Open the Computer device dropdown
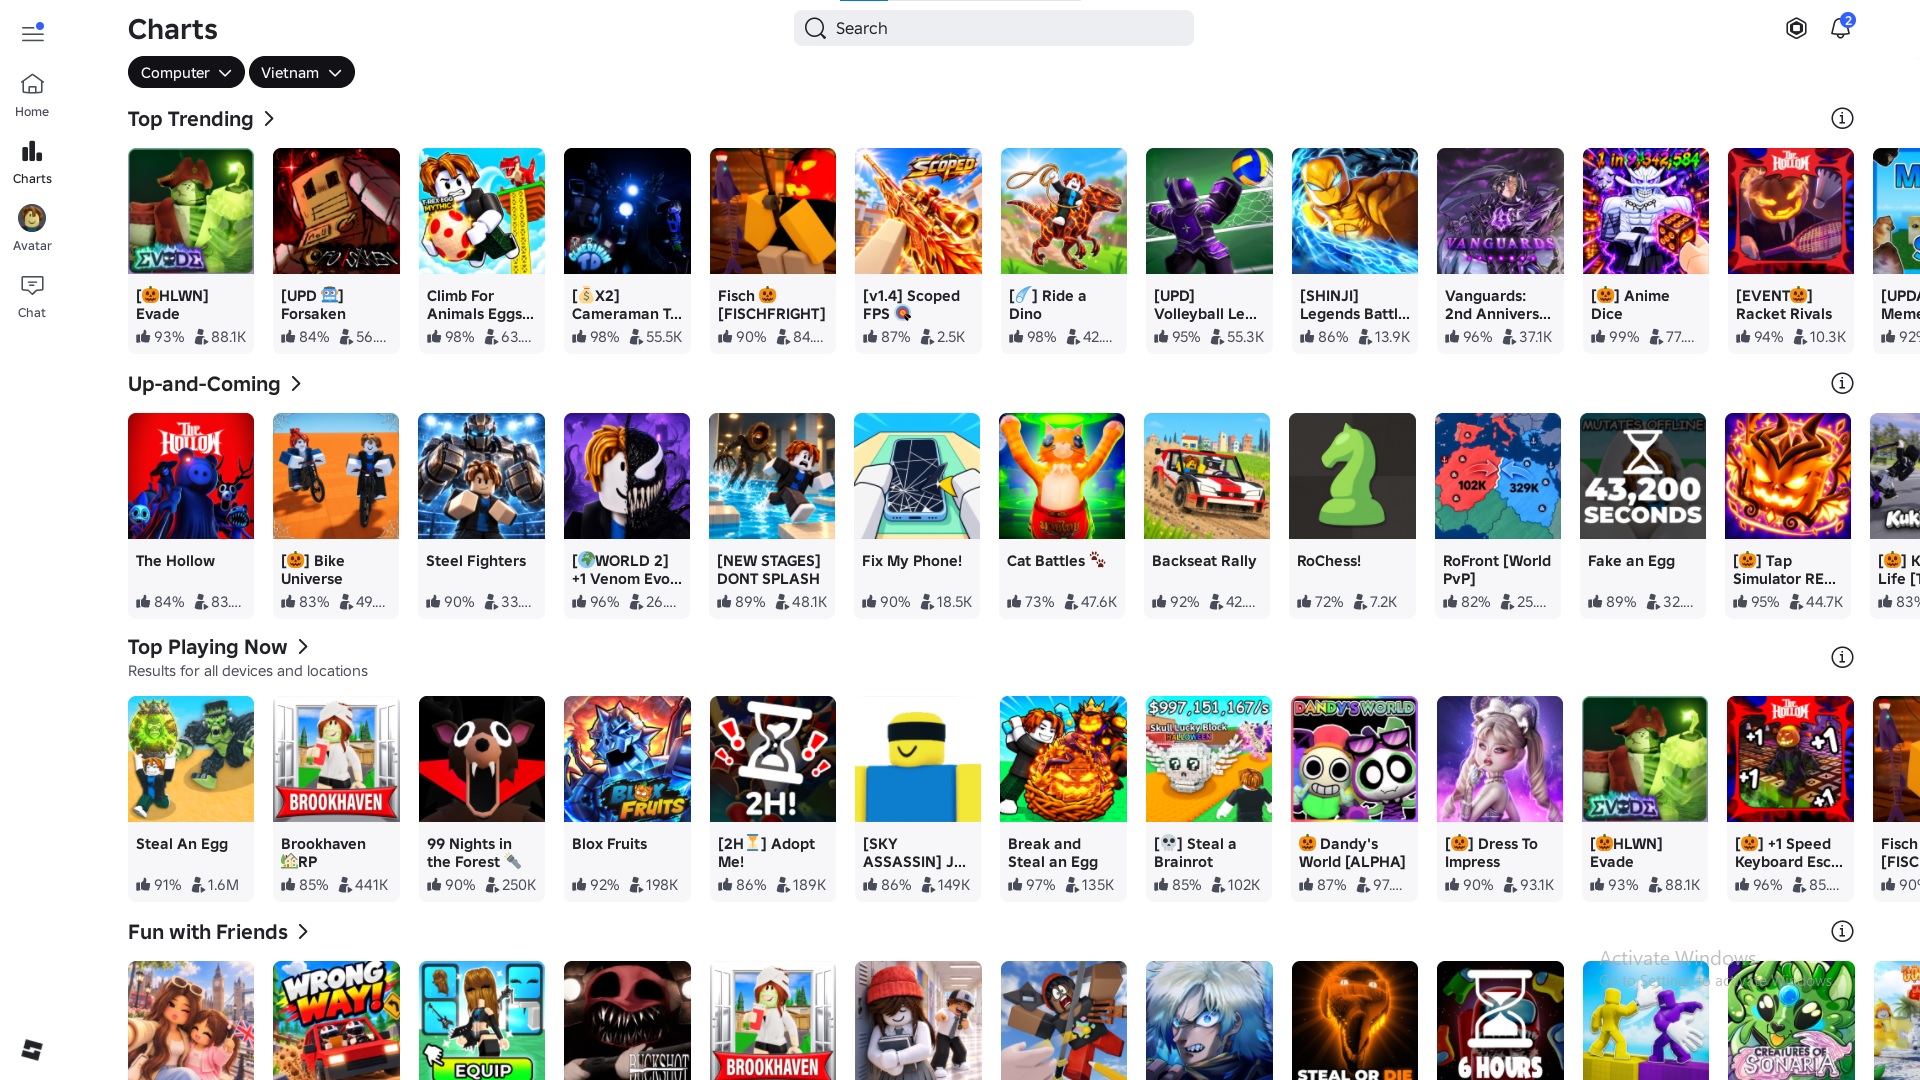Image resolution: width=1920 pixels, height=1080 pixels. [x=186, y=72]
